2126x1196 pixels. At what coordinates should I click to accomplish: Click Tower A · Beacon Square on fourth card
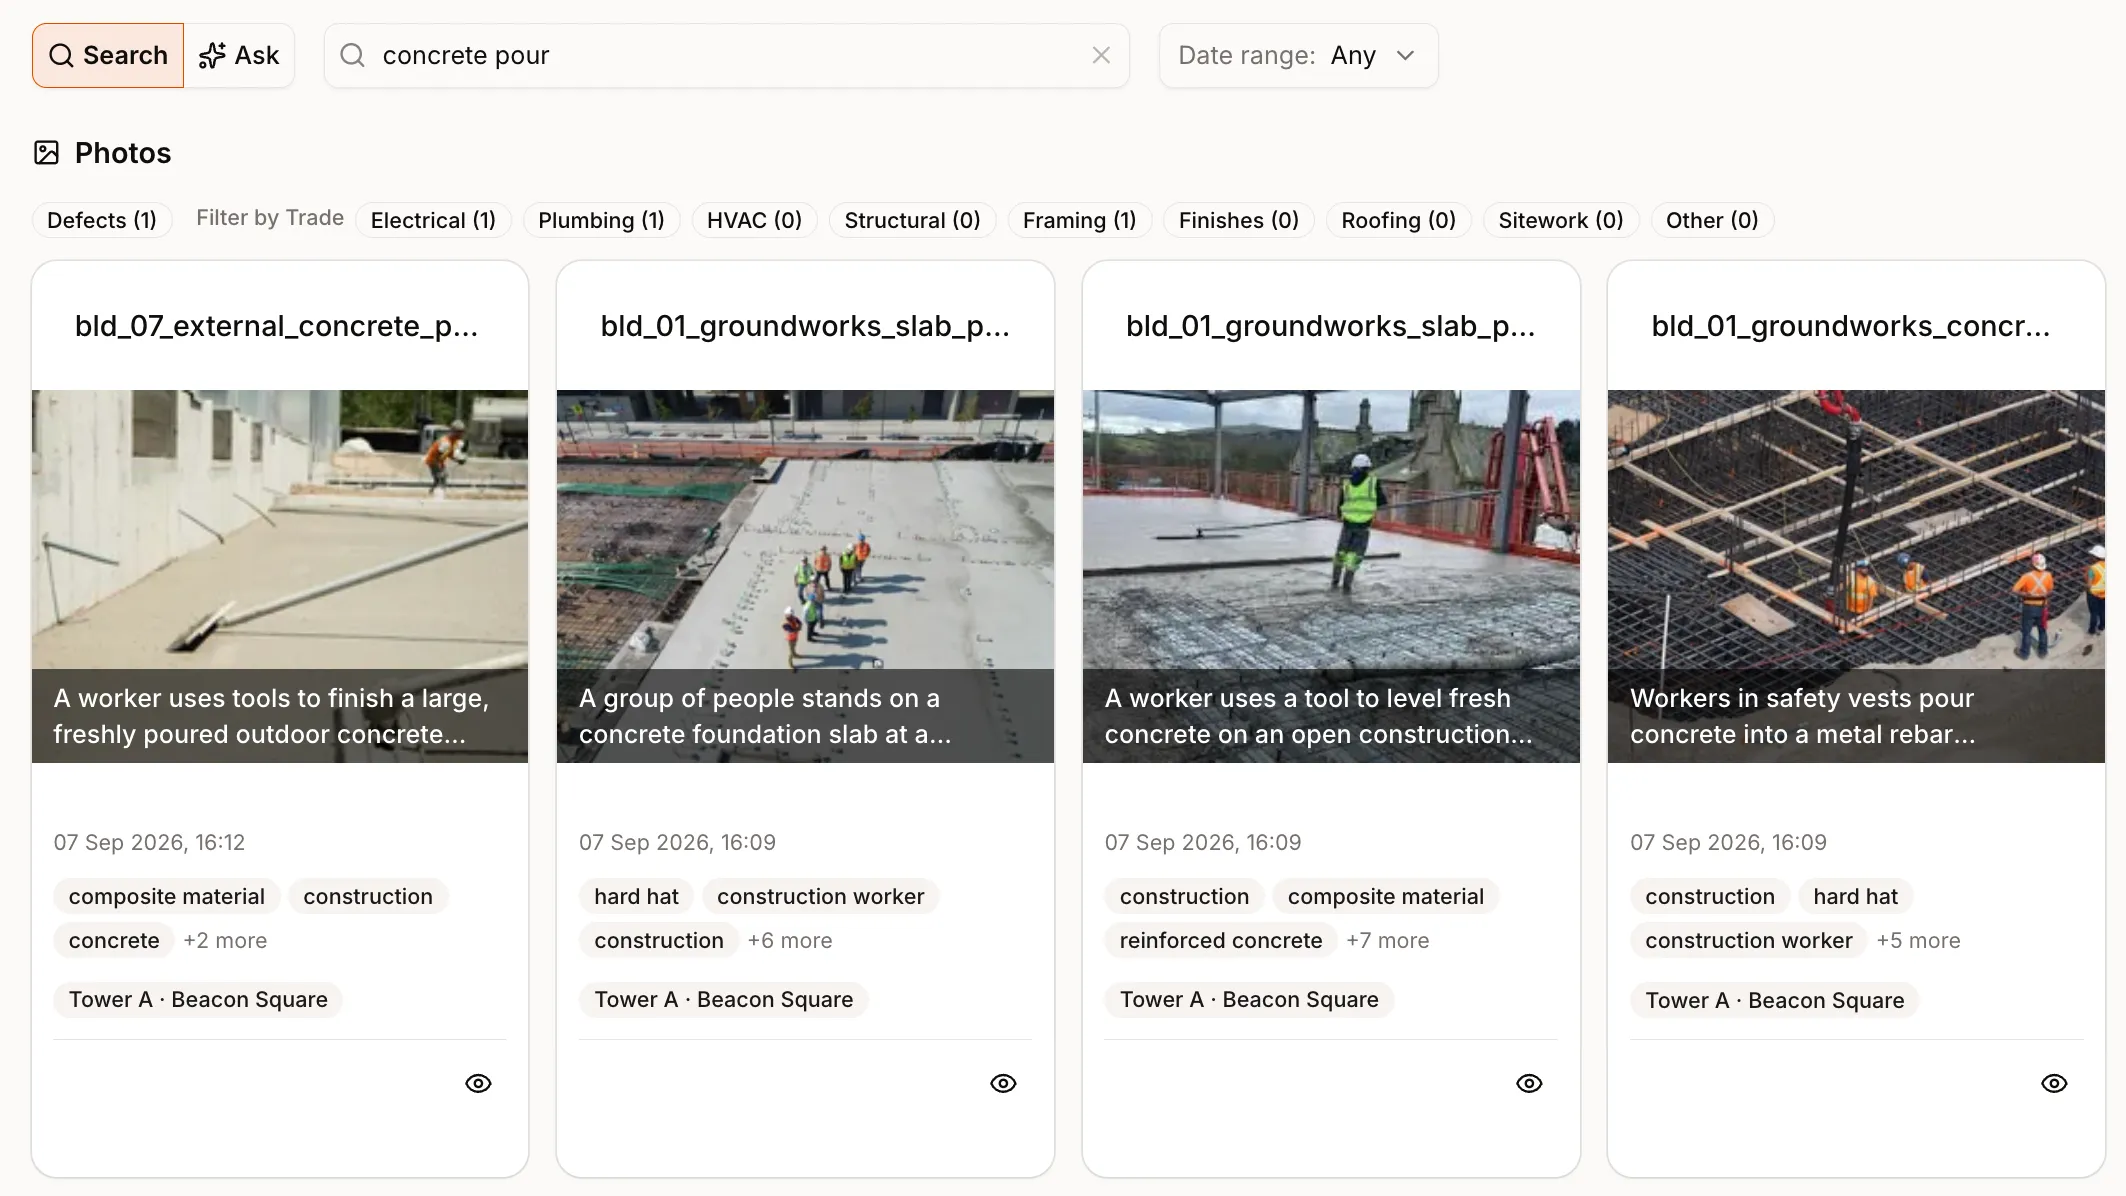(x=1775, y=1000)
